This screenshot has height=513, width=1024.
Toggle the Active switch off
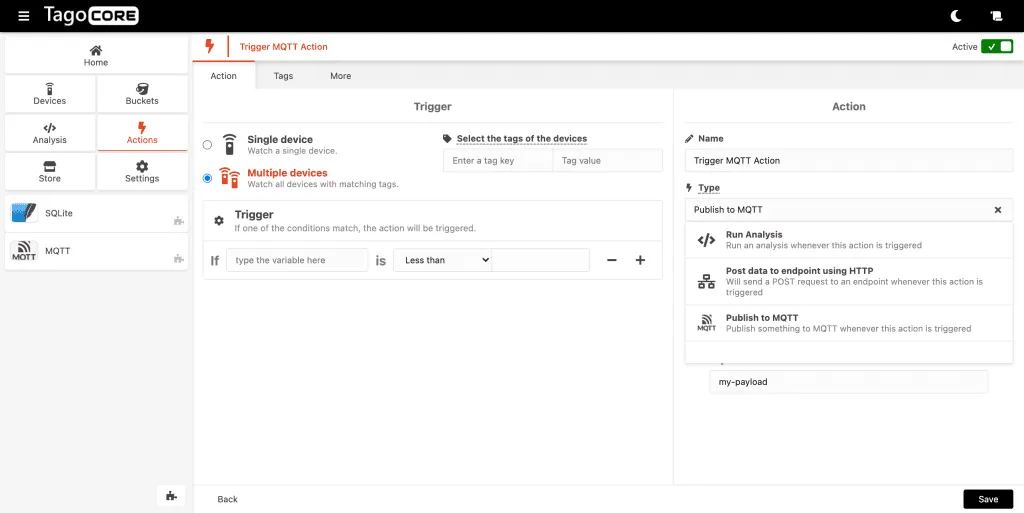pyautogui.click(x=997, y=47)
